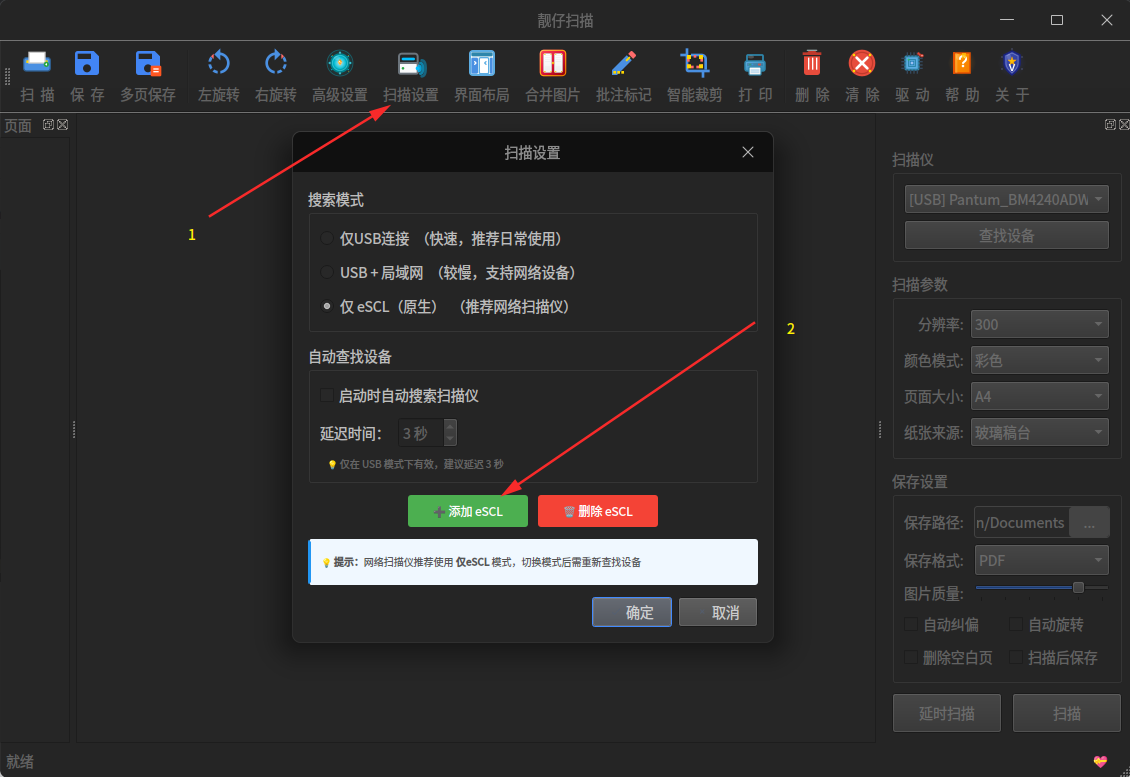Click the red 删除 eSCL button
The height and width of the screenshot is (777, 1130).
click(x=597, y=511)
